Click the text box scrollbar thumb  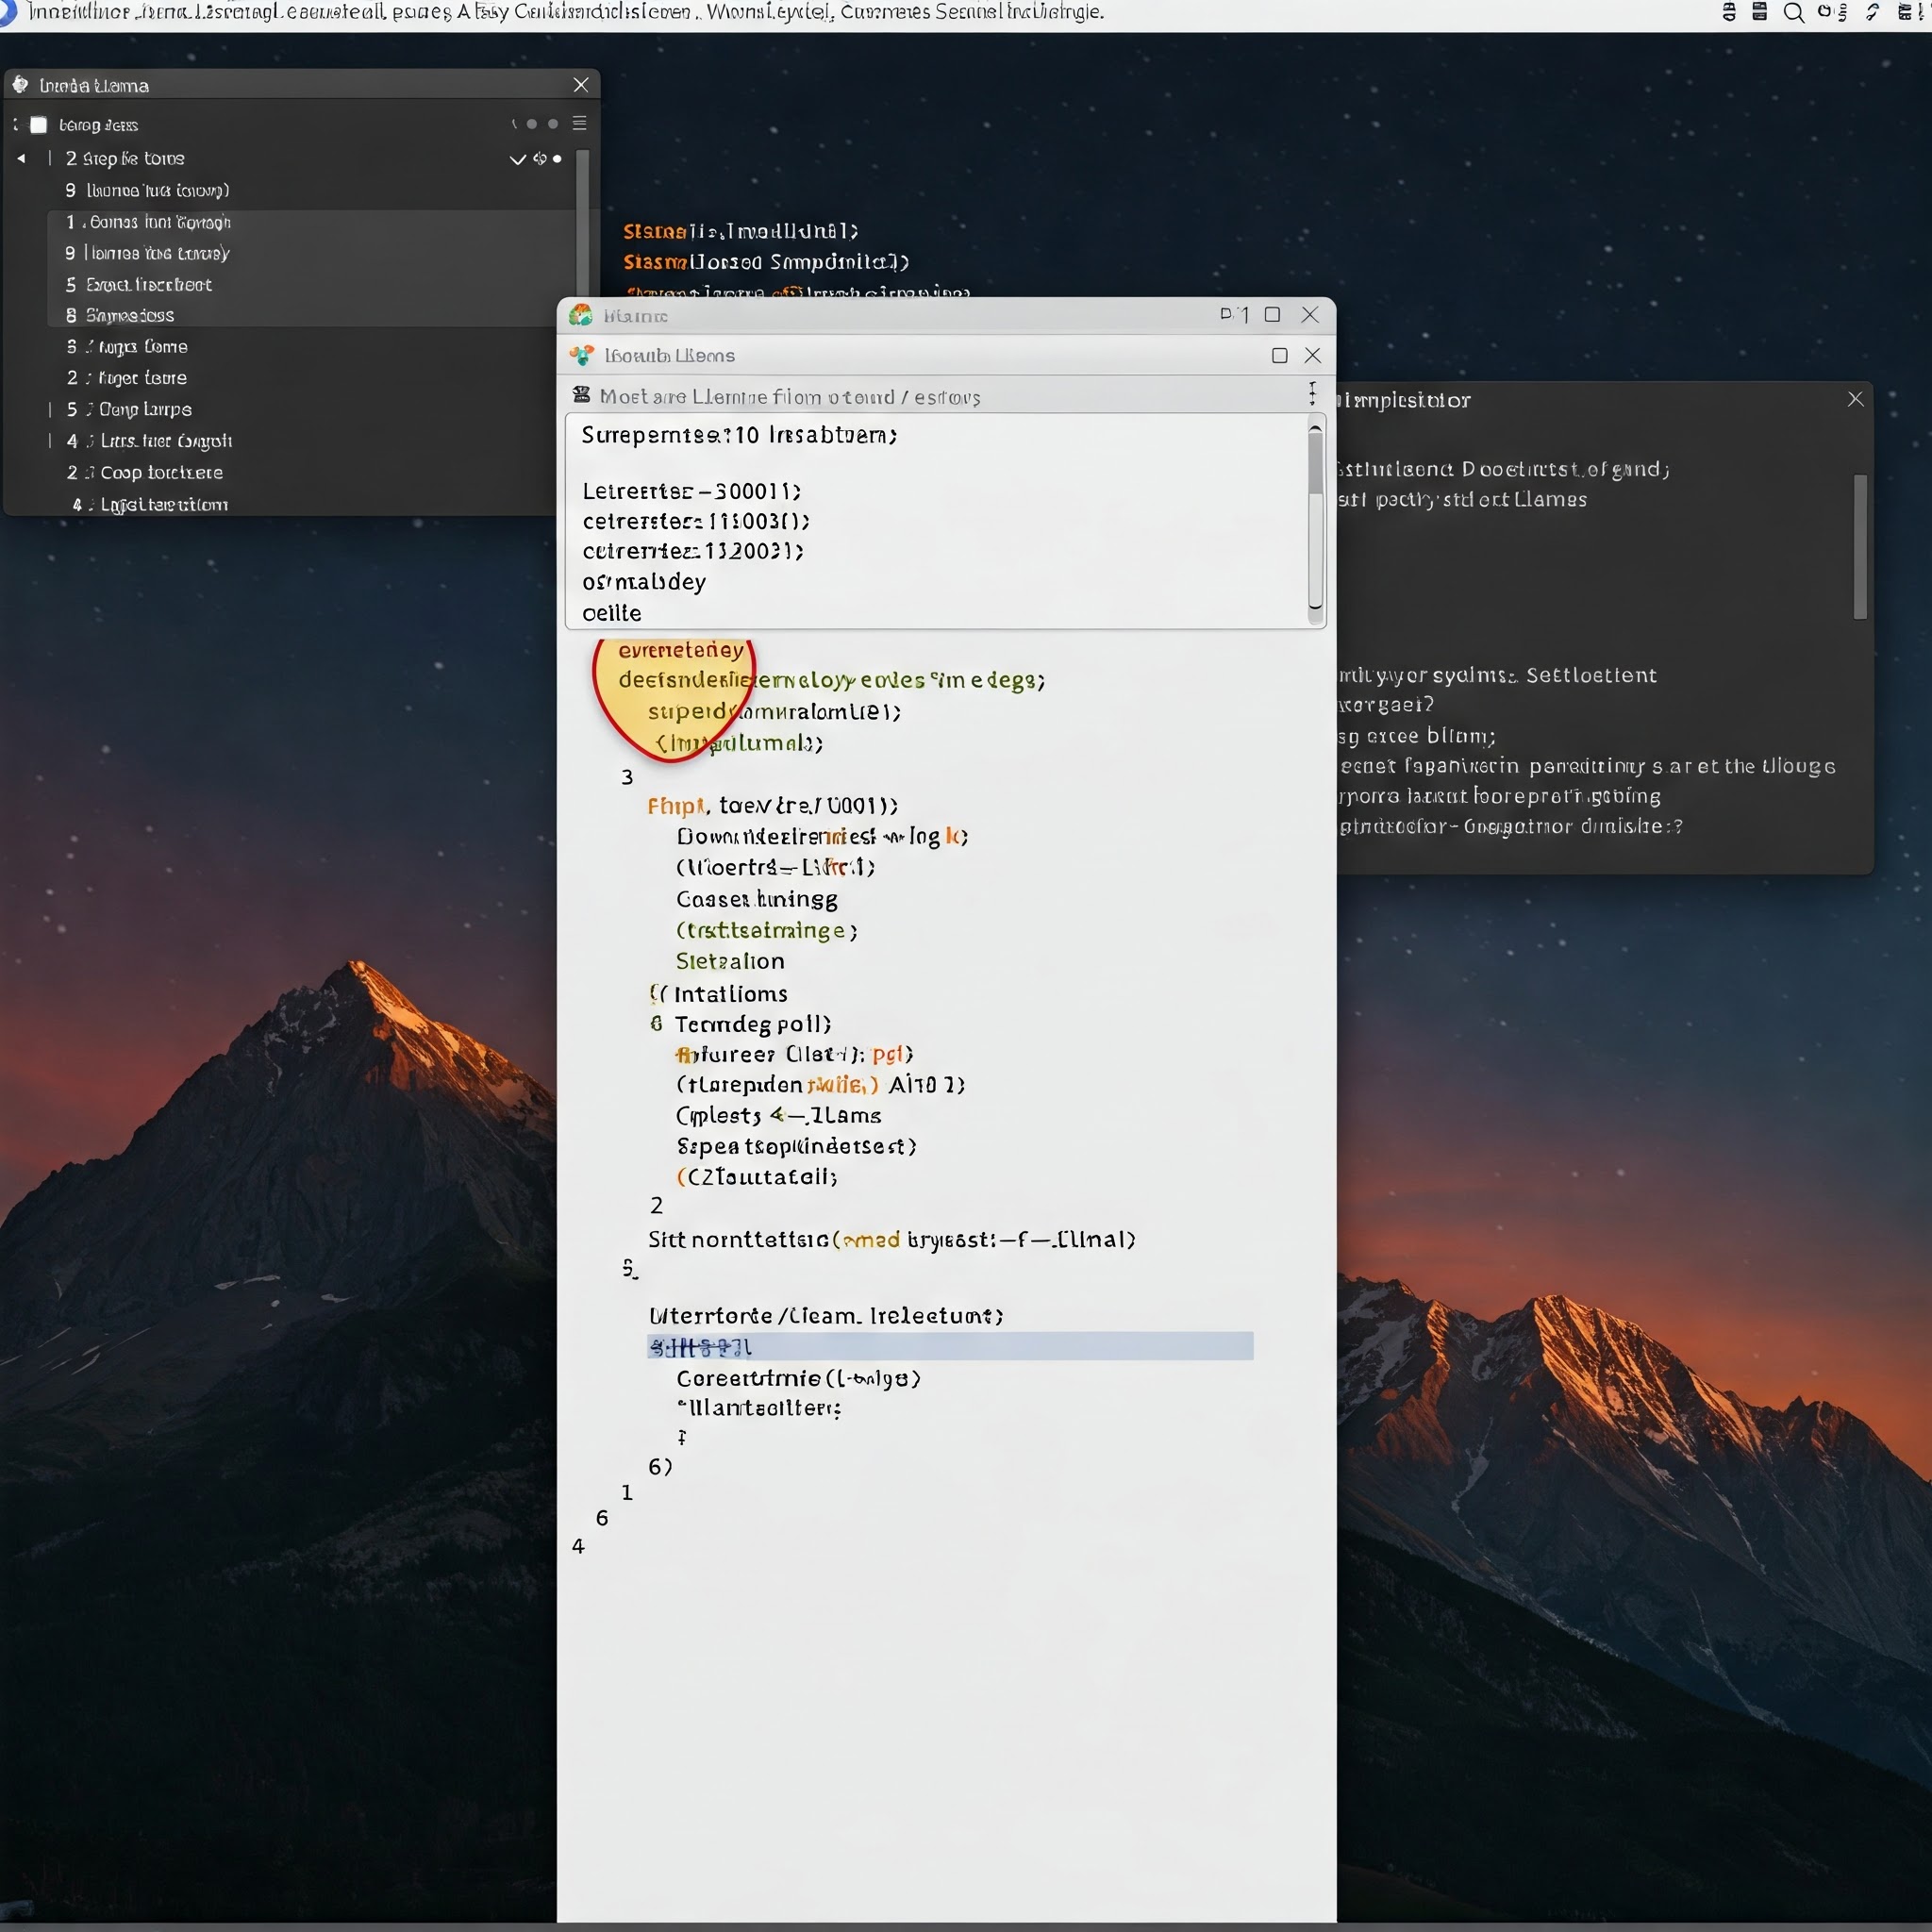(x=1315, y=463)
